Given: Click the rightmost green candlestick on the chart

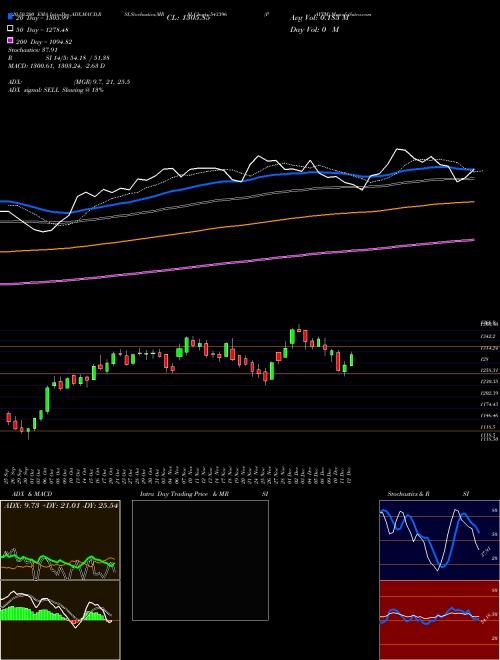Looking at the screenshot, I should click(x=351, y=359).
